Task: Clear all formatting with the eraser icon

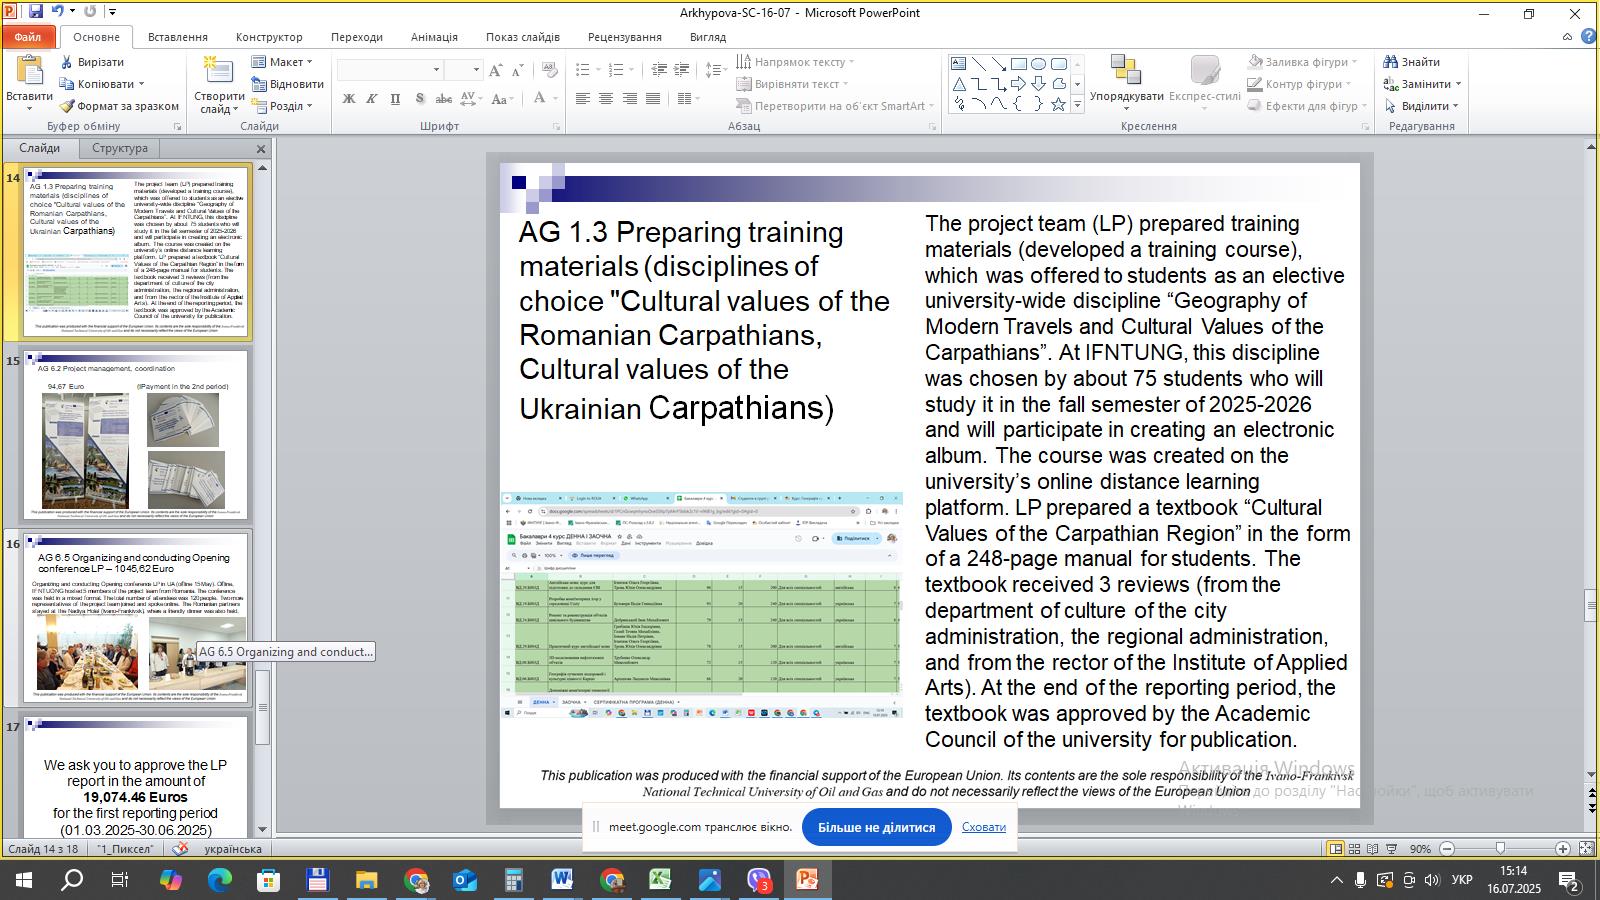Action: (548, 70)
